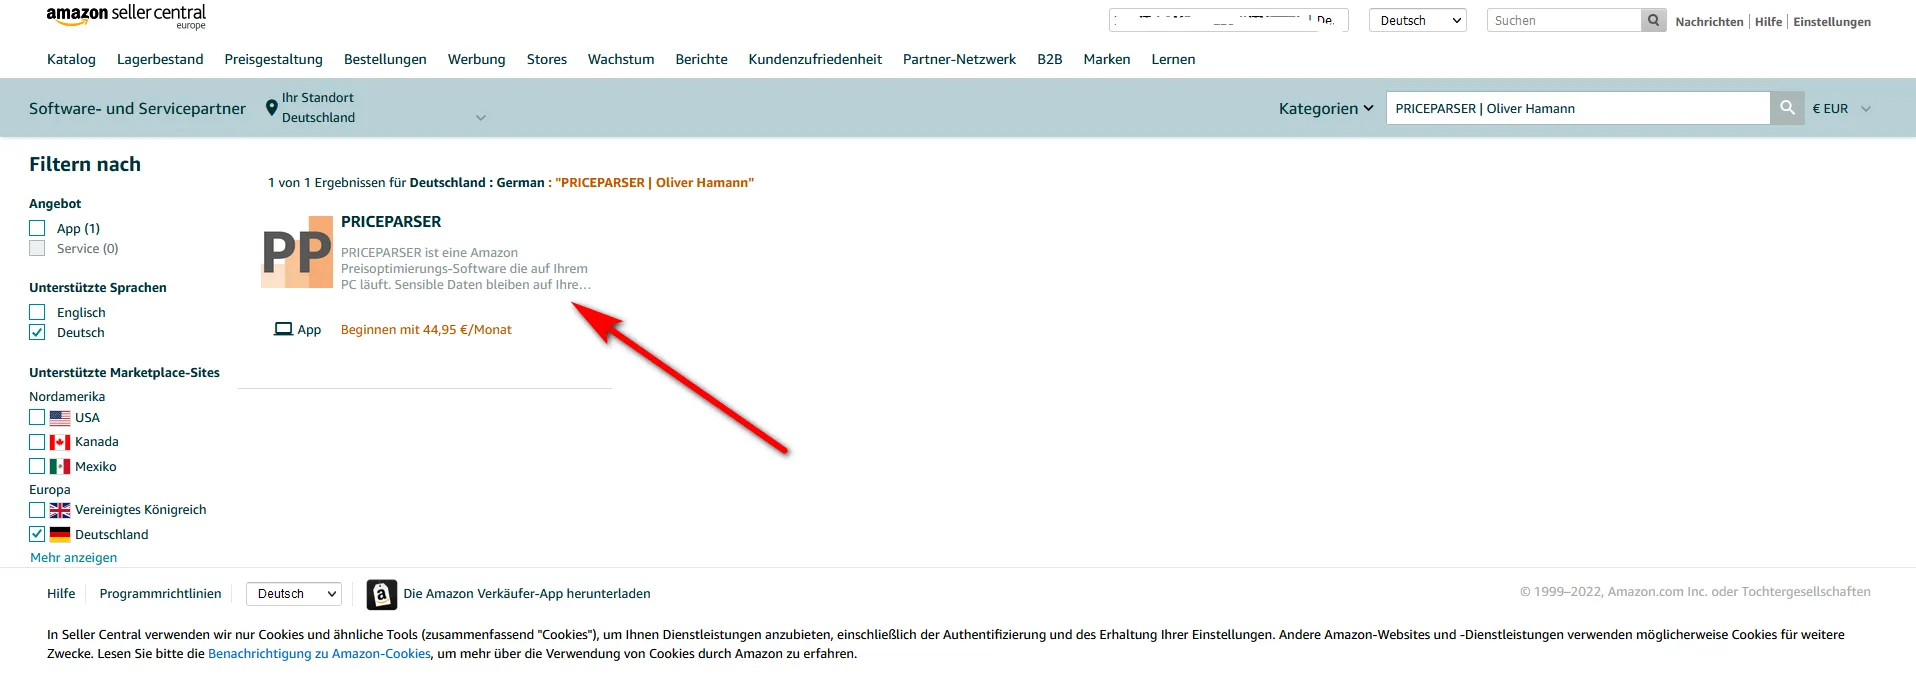The width and height of the screenshot is (1916, 683).
Task: Click the Mexico flag icon
Action: [x=60, y=467]
